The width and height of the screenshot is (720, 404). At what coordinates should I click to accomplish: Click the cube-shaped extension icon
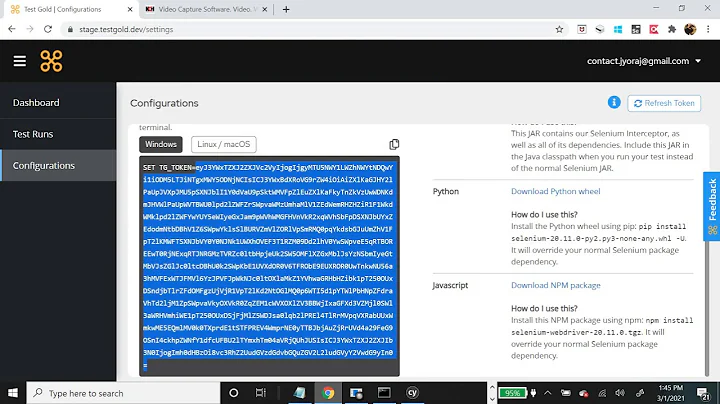(600, 29)
